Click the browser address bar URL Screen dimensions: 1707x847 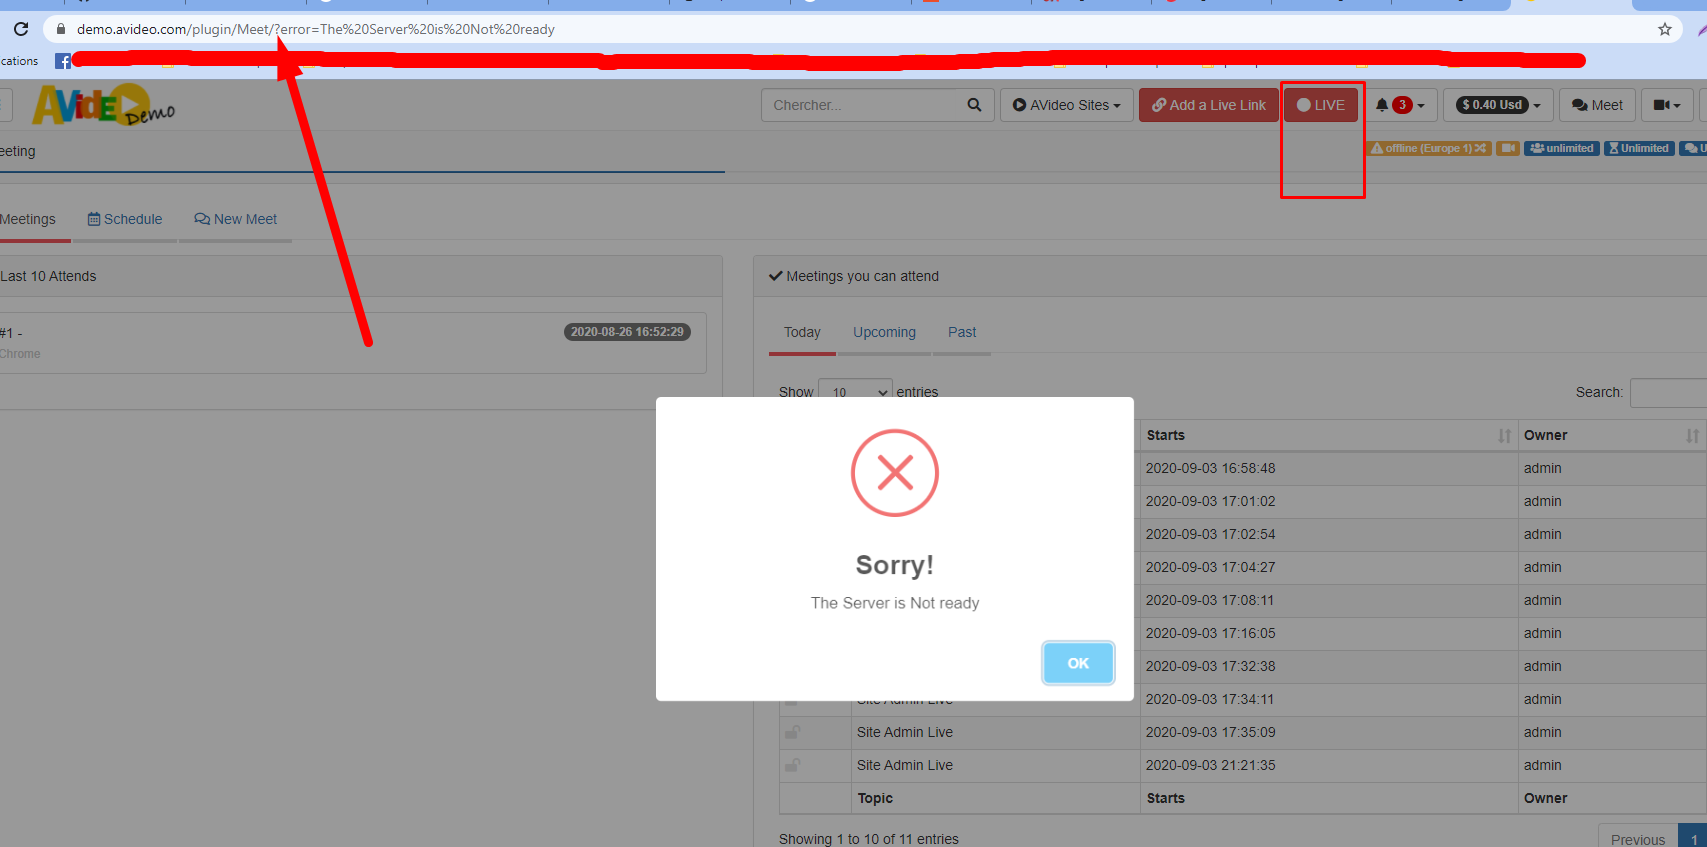316,29
